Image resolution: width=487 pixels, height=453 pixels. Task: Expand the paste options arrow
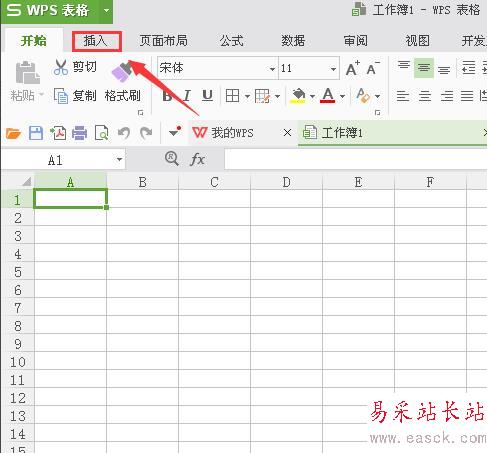click(x=41, y=95)
